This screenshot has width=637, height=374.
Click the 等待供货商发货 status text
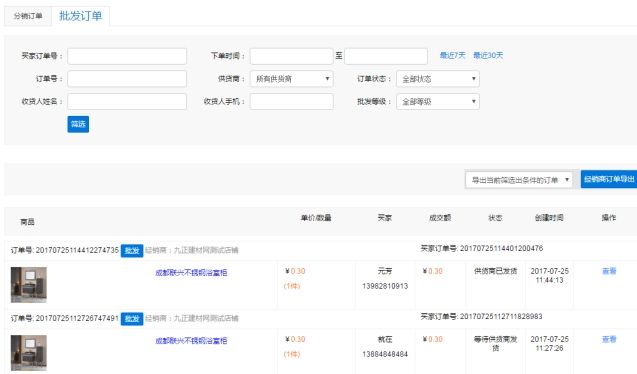(496, 344)
